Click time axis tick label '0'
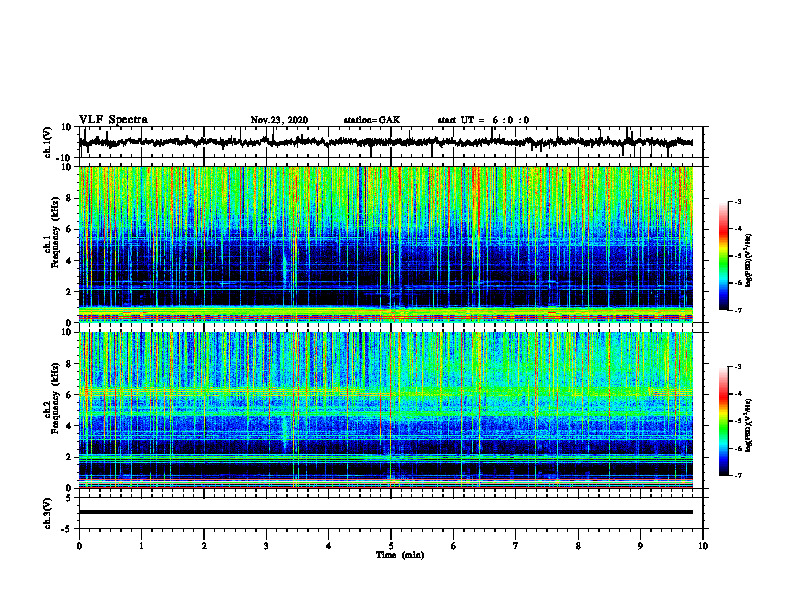 (x=79, y=546)
